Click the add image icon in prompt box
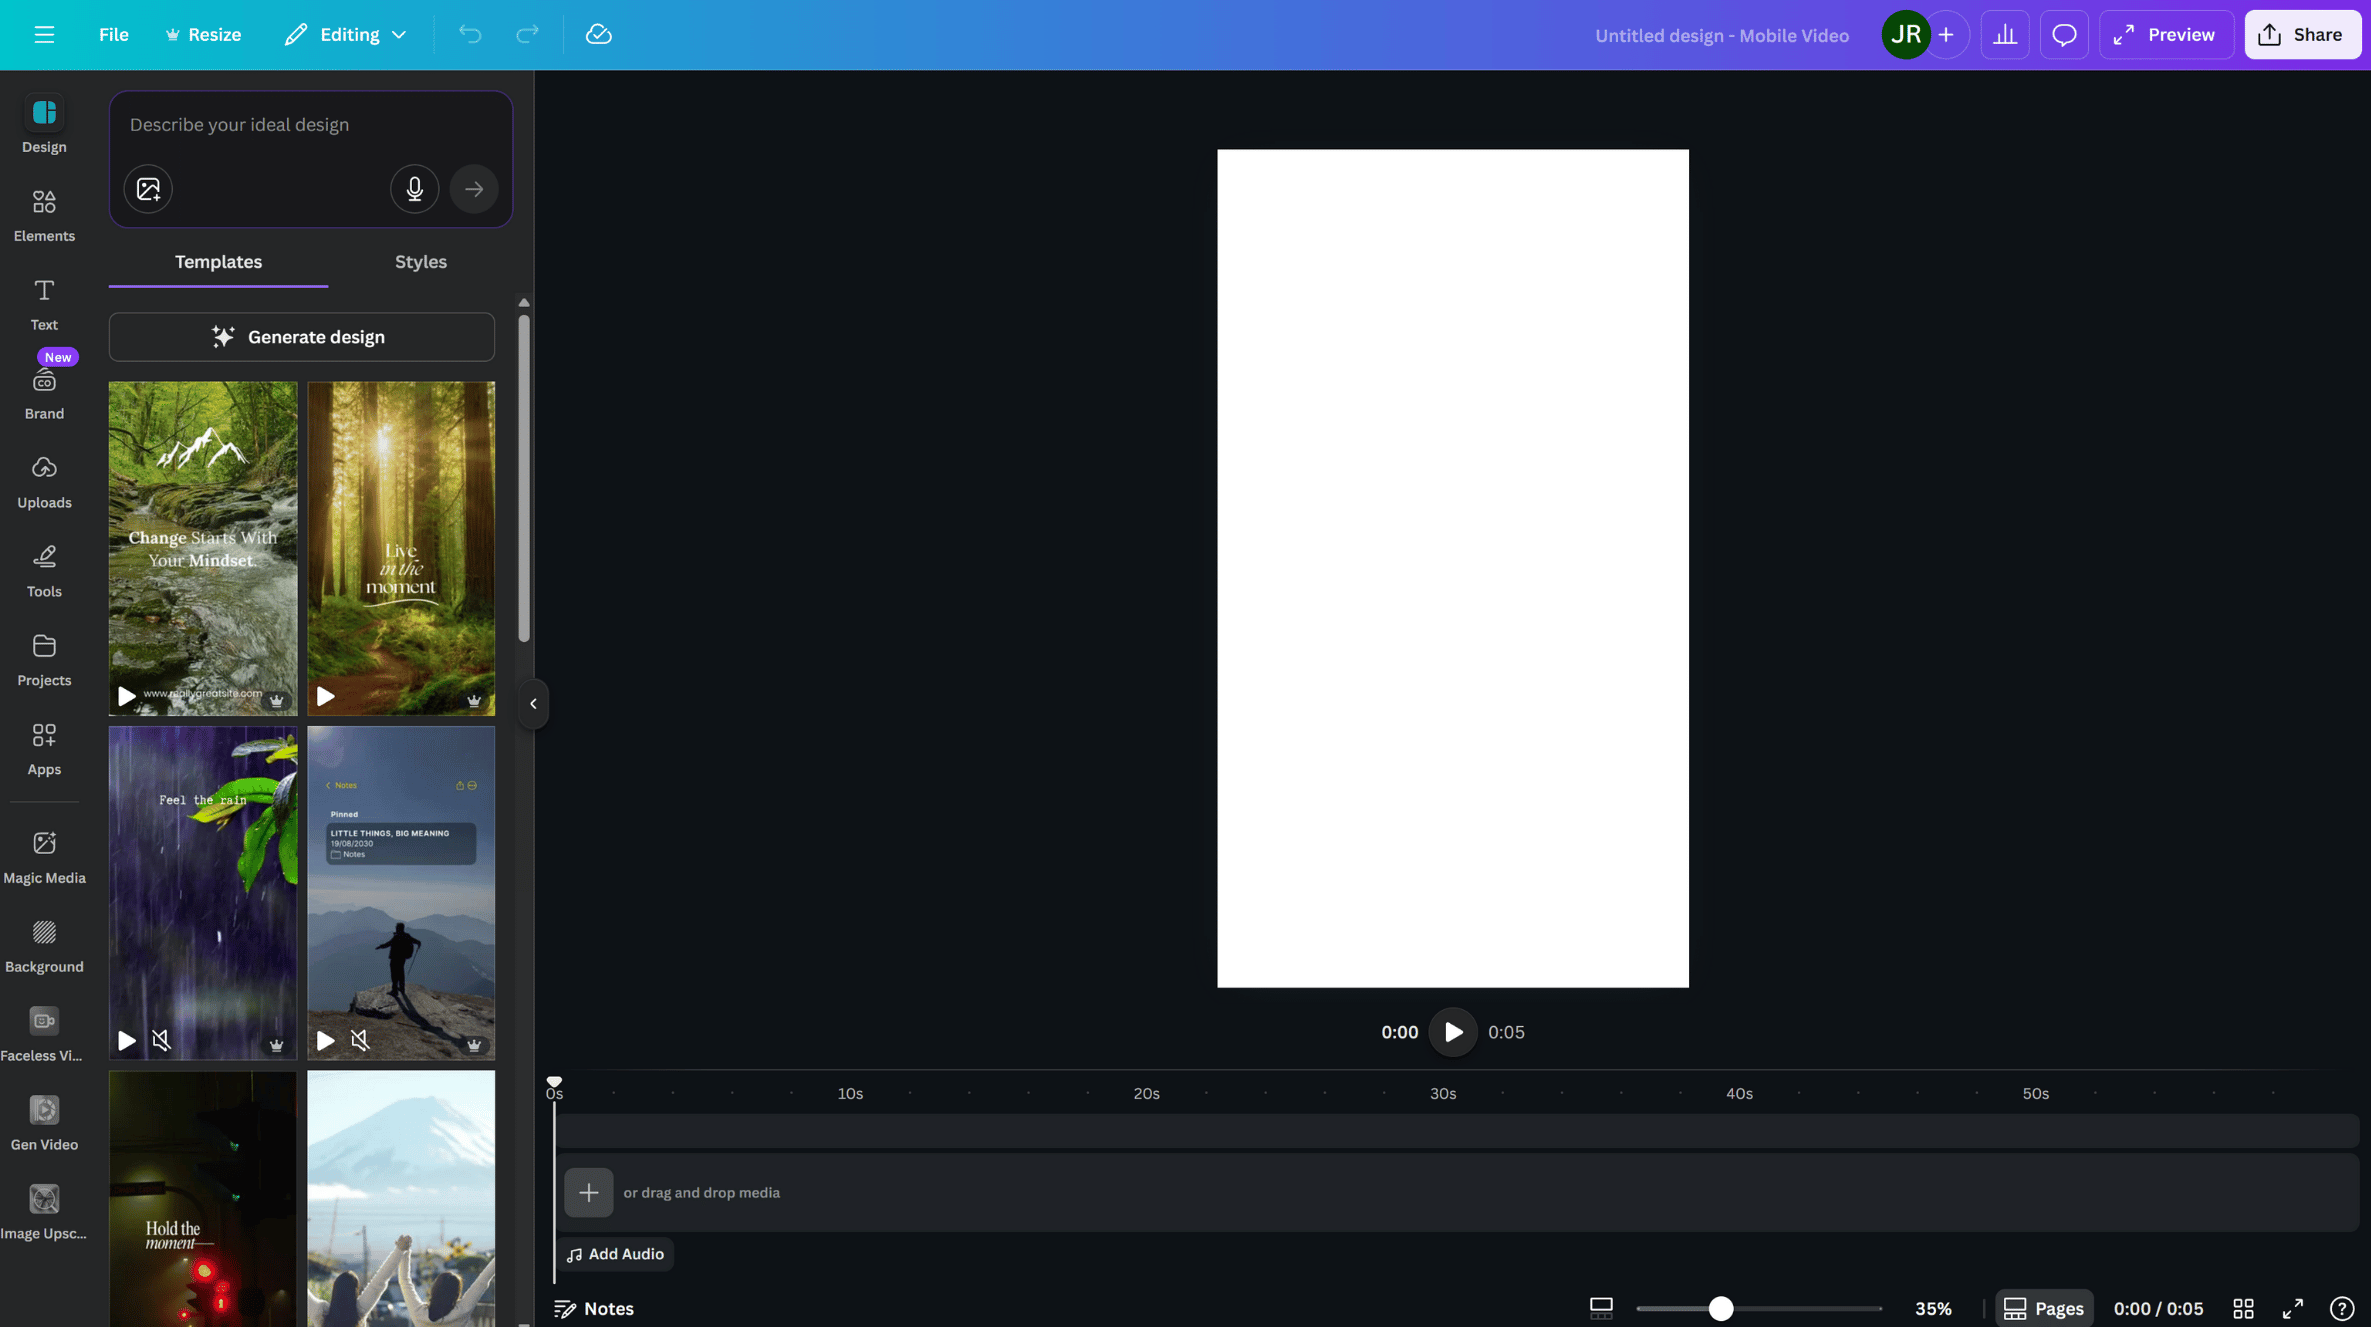 (148, 189)
